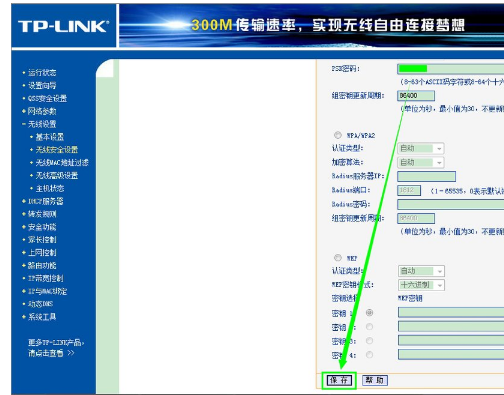Open WEP密钥格式 dropdown
The width and height of the screenshot is (504, 395).
421,285
